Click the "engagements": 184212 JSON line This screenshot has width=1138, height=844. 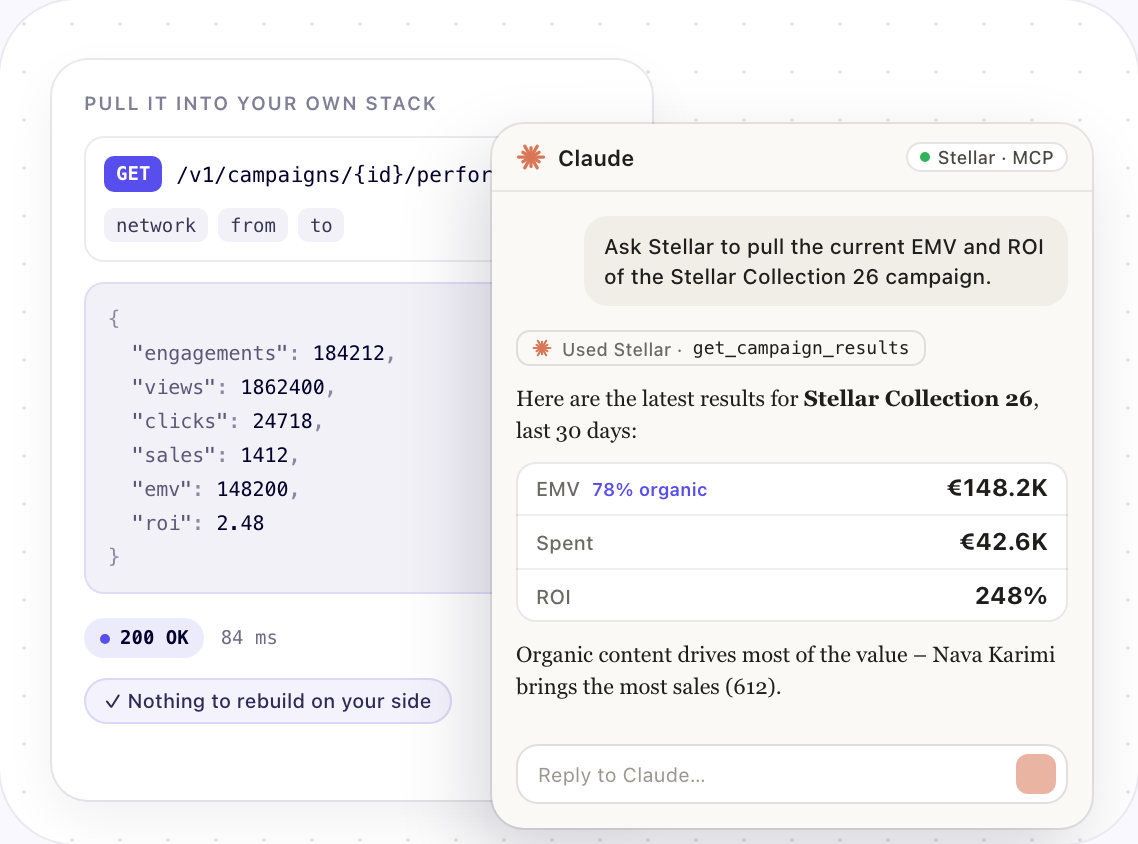(x=263, y=353)
